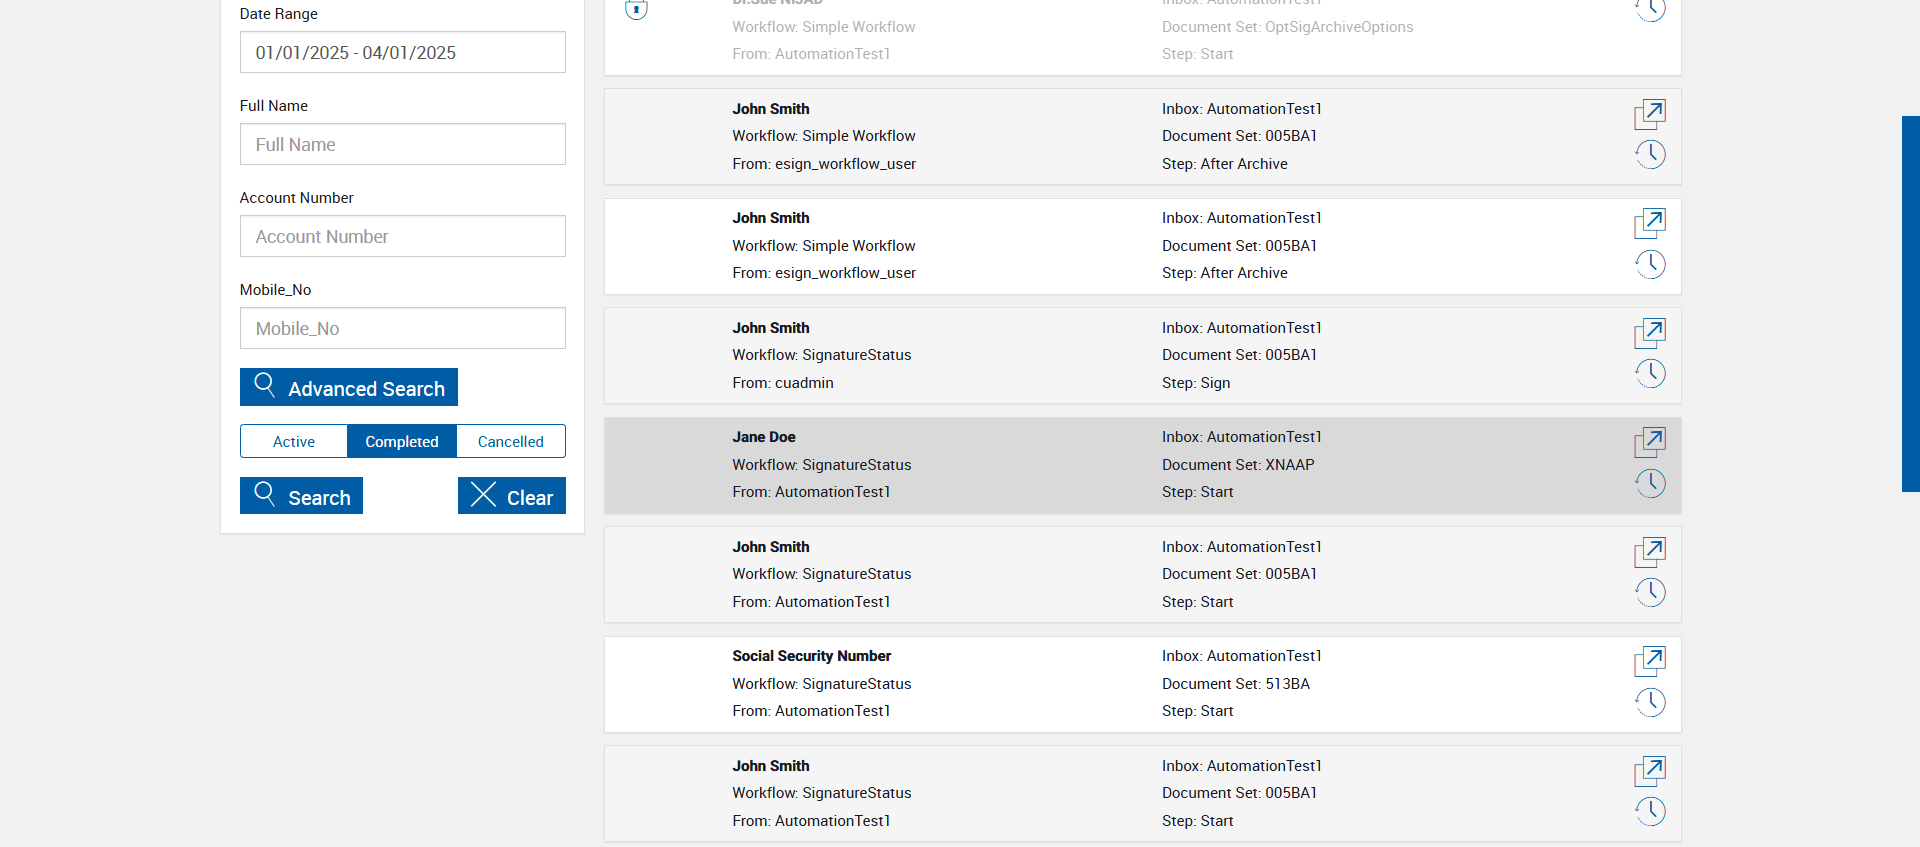Screen dimensions: 1920x847
Task: Open Advanced Search options
Action: click(x=349, y=388)
